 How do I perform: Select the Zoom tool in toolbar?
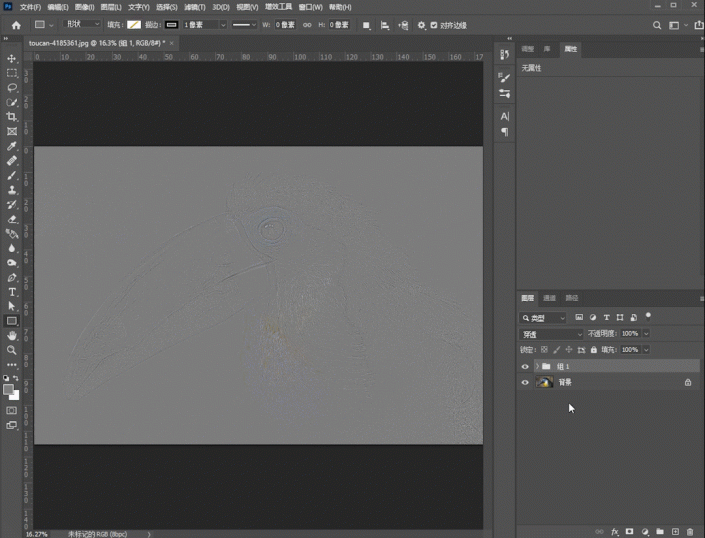(12, 350)
